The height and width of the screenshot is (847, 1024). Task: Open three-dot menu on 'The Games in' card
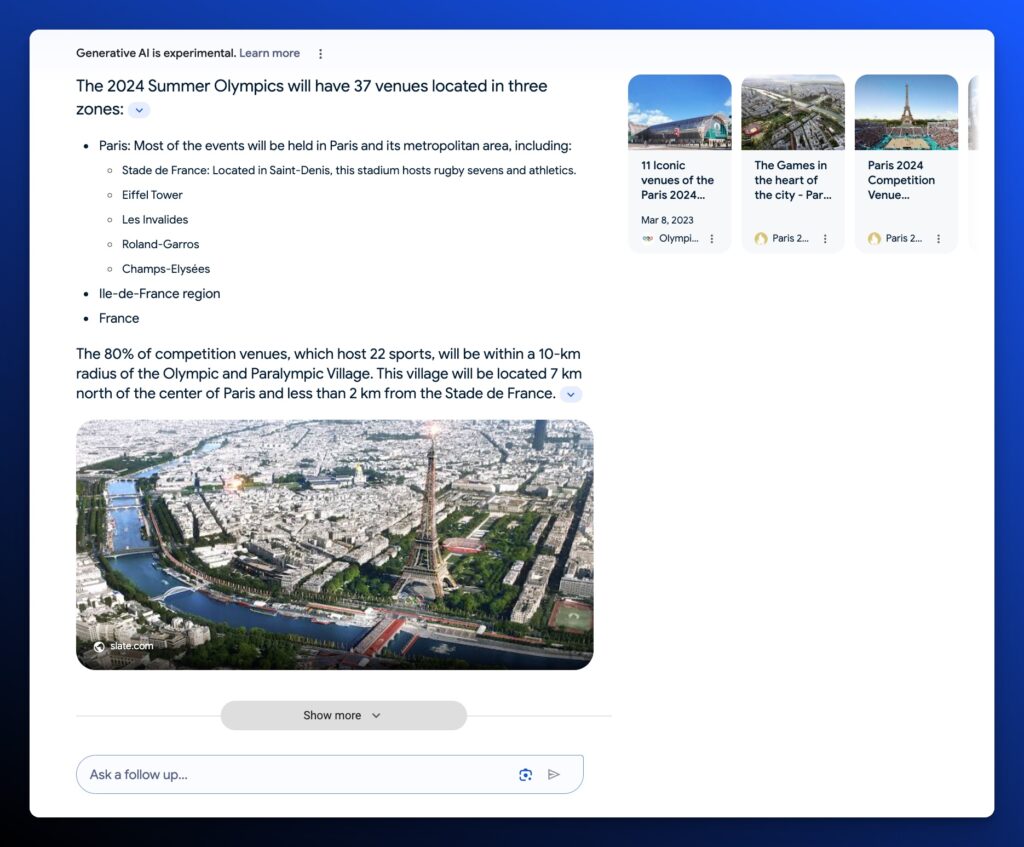(x=825, y=239)
